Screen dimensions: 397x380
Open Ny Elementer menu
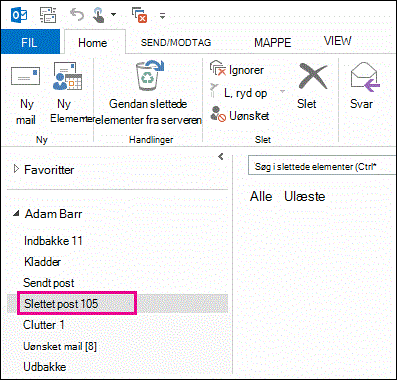68,93
